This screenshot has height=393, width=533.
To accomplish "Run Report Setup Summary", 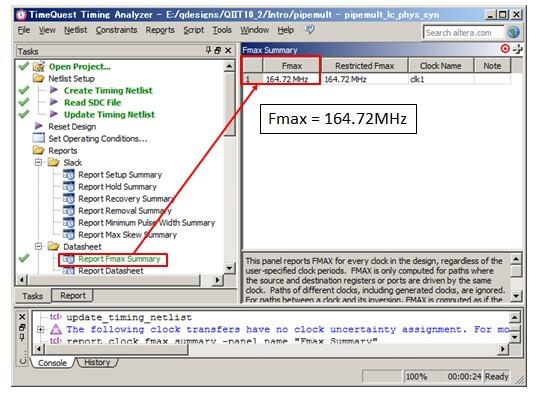I will [120, 175].
